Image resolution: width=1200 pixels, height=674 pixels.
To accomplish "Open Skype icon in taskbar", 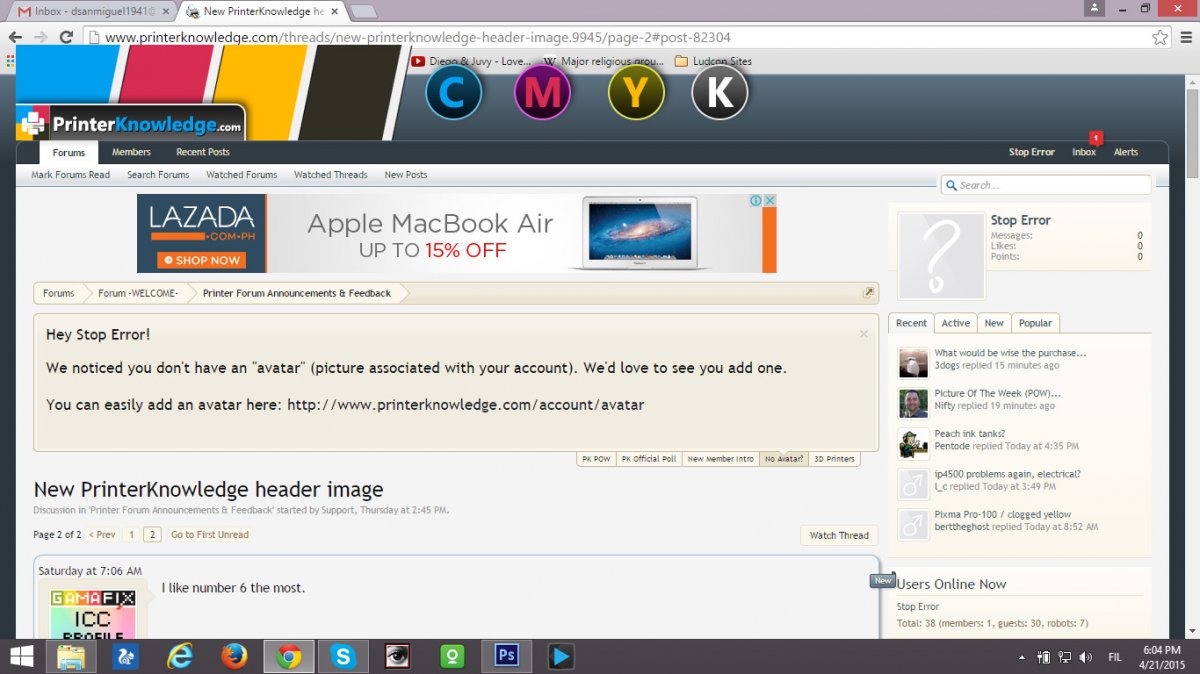I will (x=343, y=656).
